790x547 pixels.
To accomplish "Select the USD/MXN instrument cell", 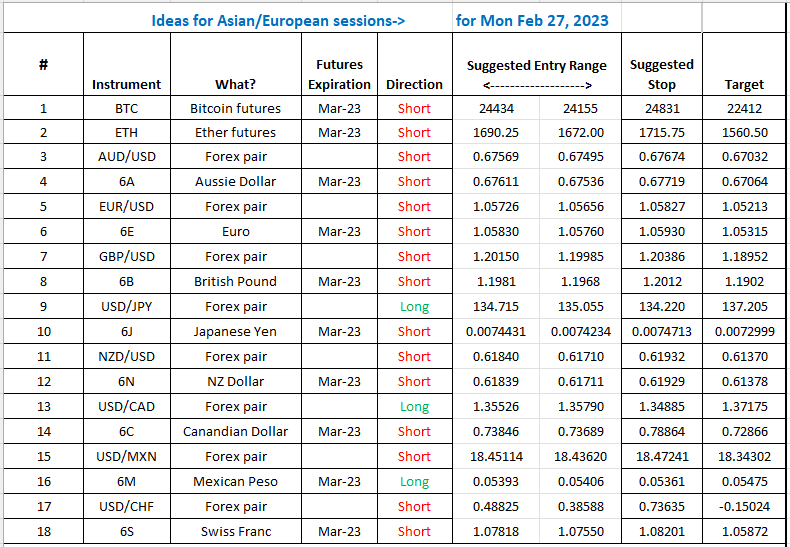I will coord(126,457).
